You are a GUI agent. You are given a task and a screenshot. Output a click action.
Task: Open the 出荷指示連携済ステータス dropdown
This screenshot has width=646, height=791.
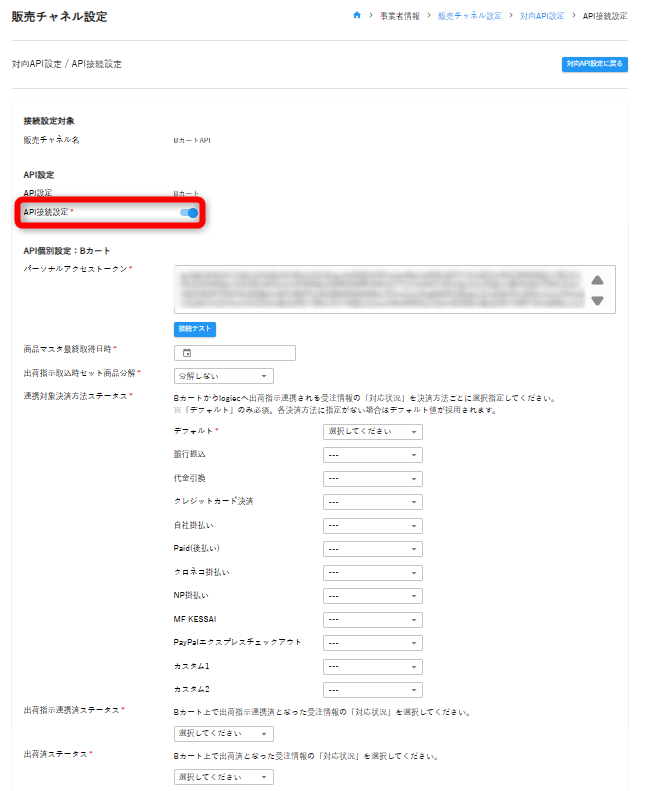(223, 734)
